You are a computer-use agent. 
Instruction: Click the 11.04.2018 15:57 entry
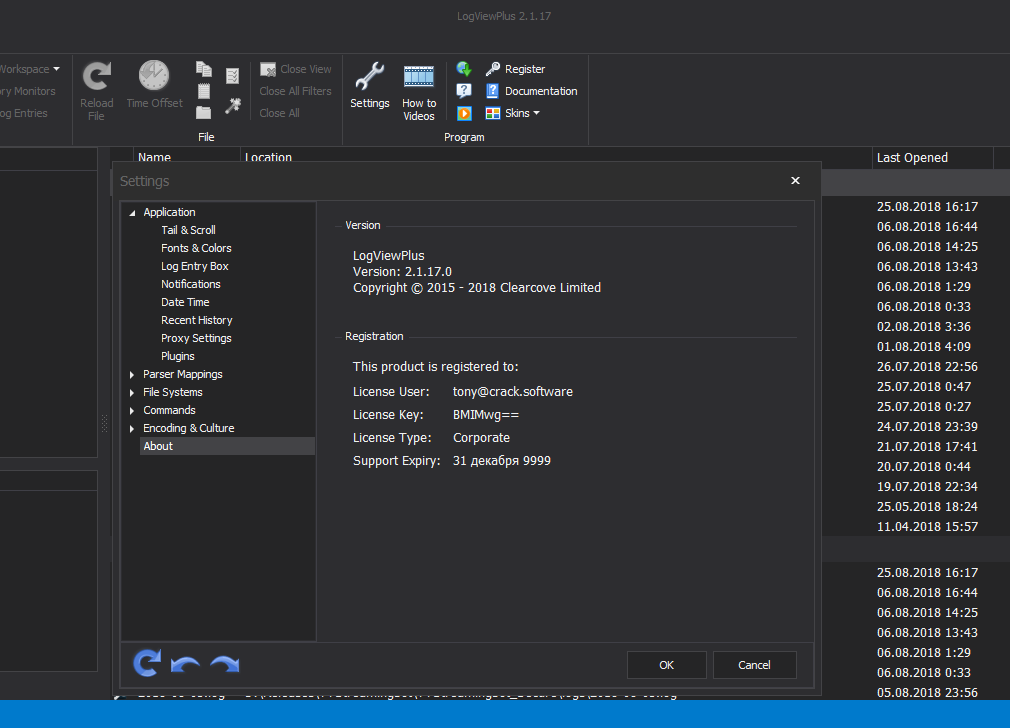927,526
